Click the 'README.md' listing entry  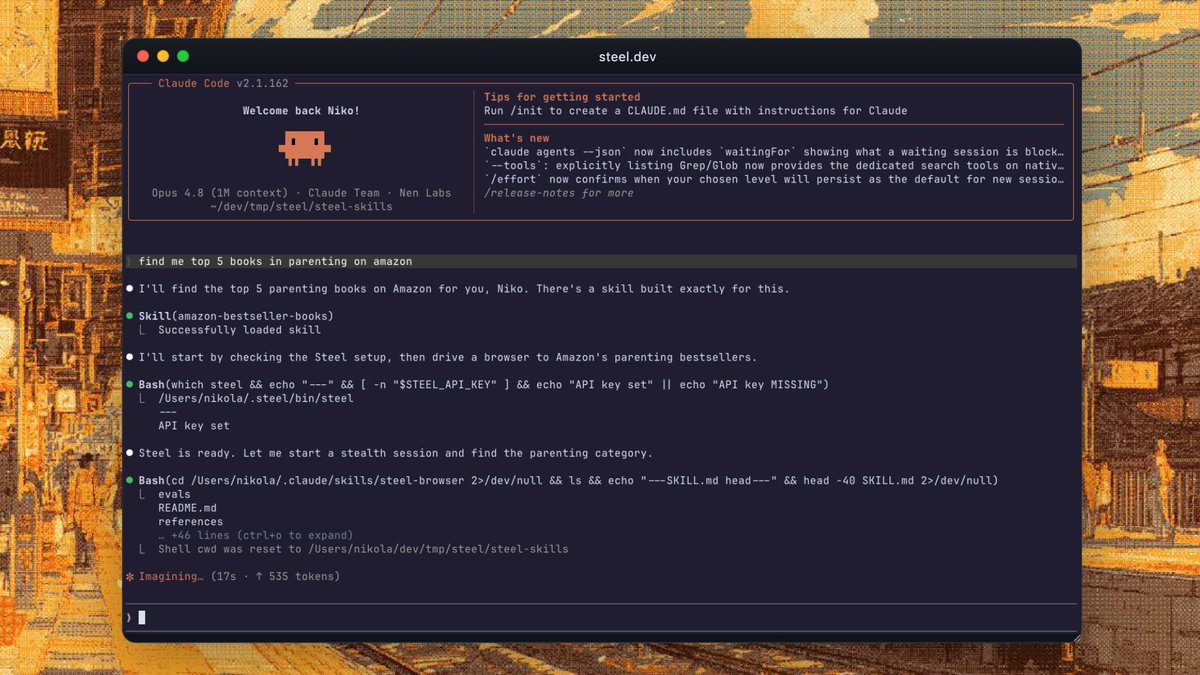point(187,508)
